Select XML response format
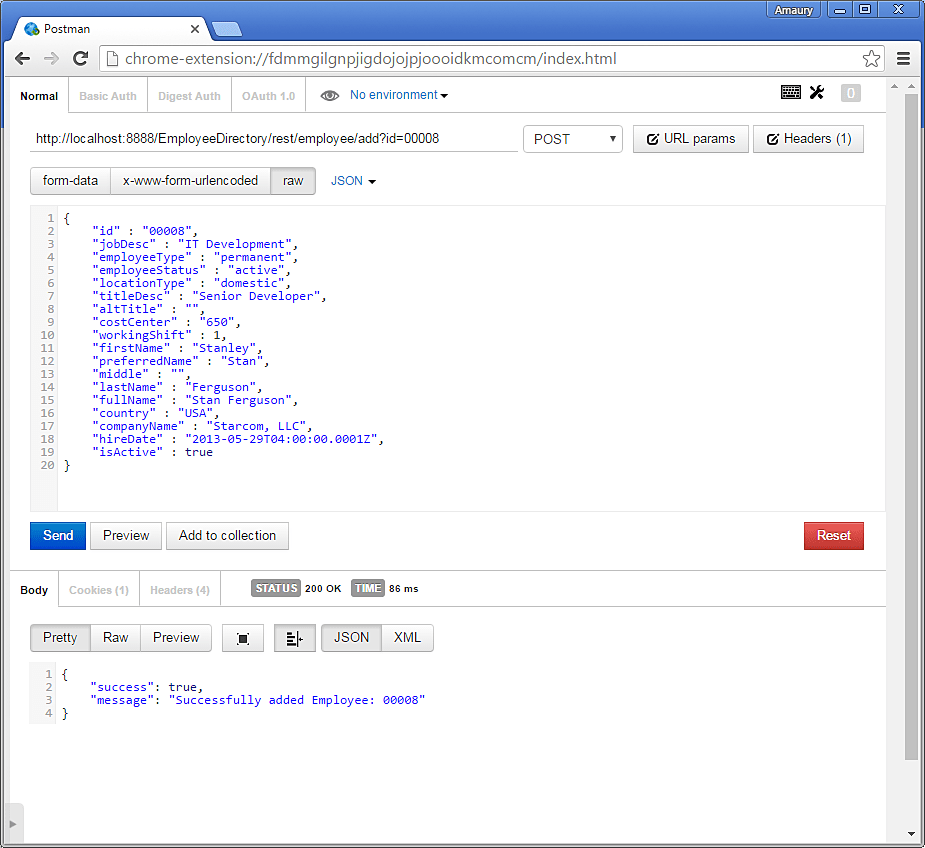The width and height of the screenshot is (925, 848). coord(408,637)
